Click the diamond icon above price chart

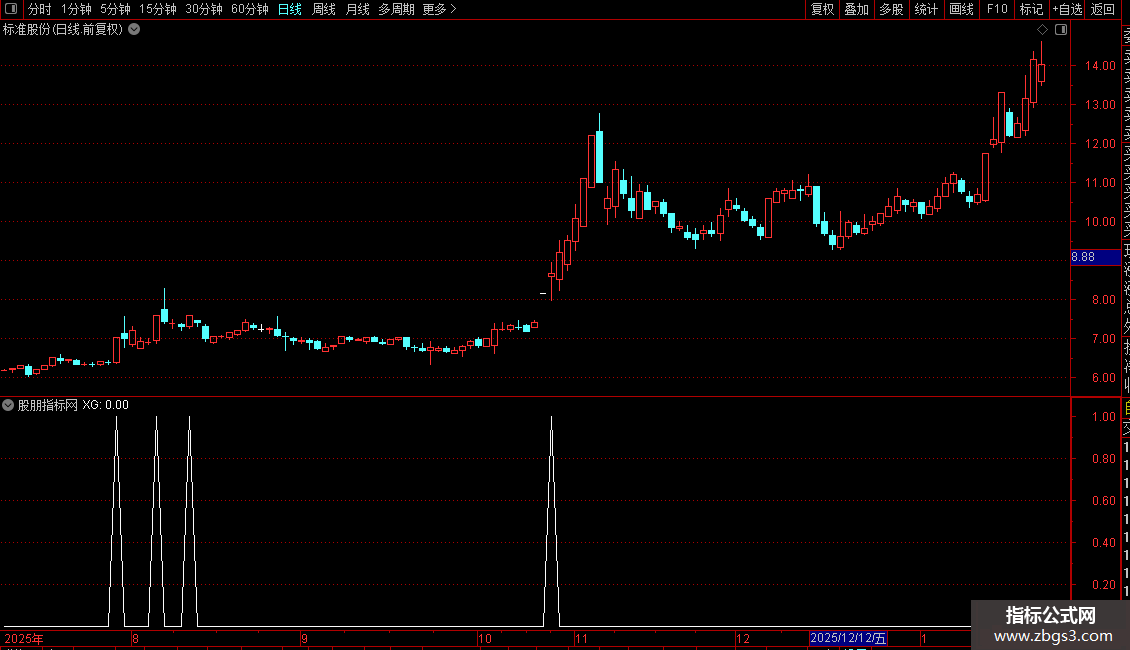click(x=1042, y=30)
